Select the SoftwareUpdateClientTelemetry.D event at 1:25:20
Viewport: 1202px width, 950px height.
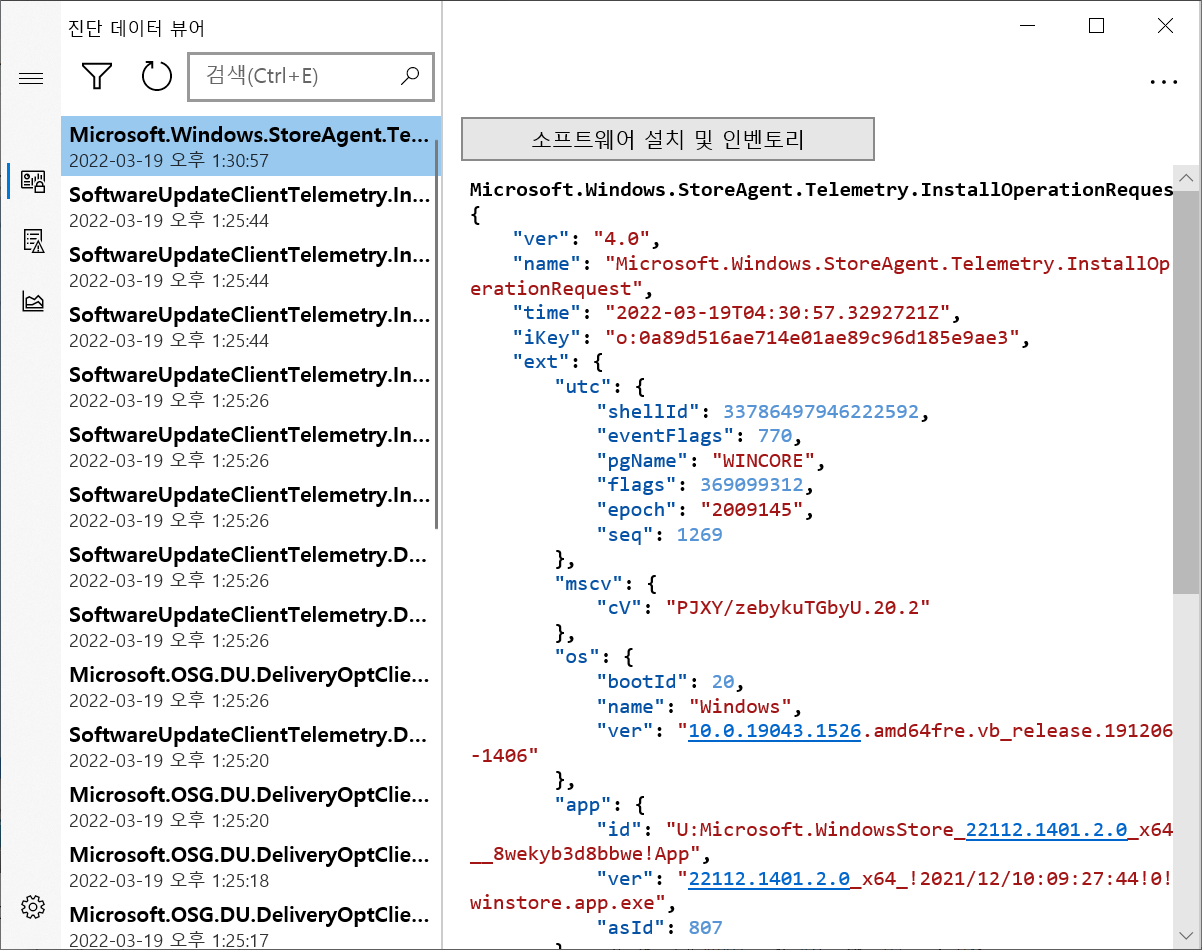point(250,747)
